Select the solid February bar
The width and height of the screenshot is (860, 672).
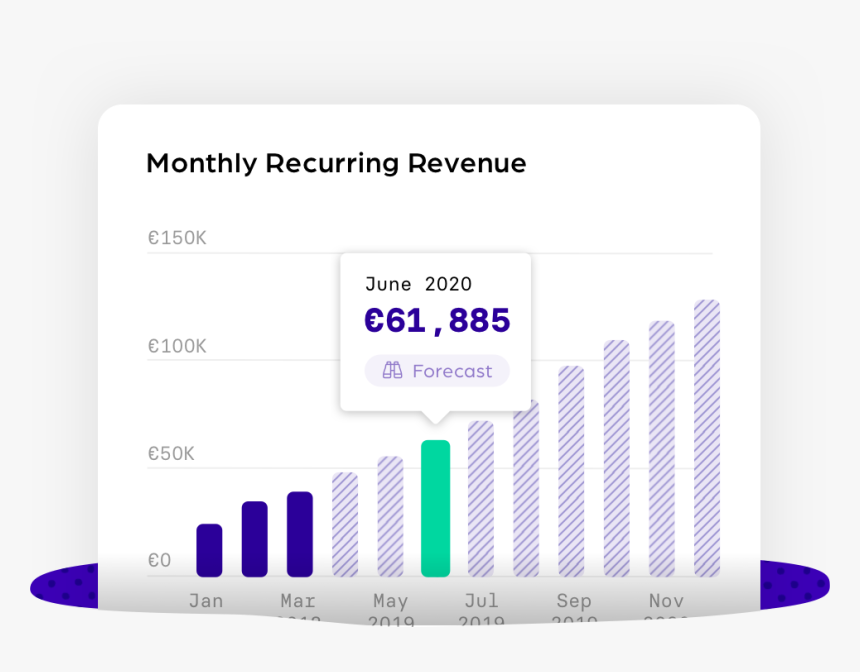(x=254, y=539)
